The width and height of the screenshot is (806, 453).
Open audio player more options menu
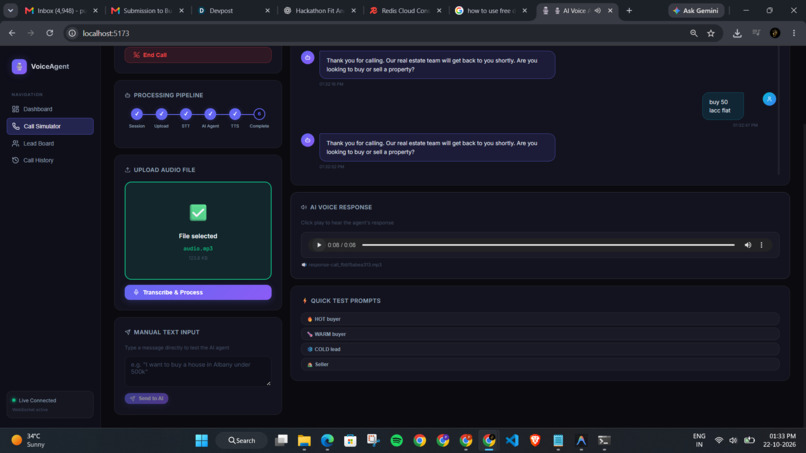762,245
